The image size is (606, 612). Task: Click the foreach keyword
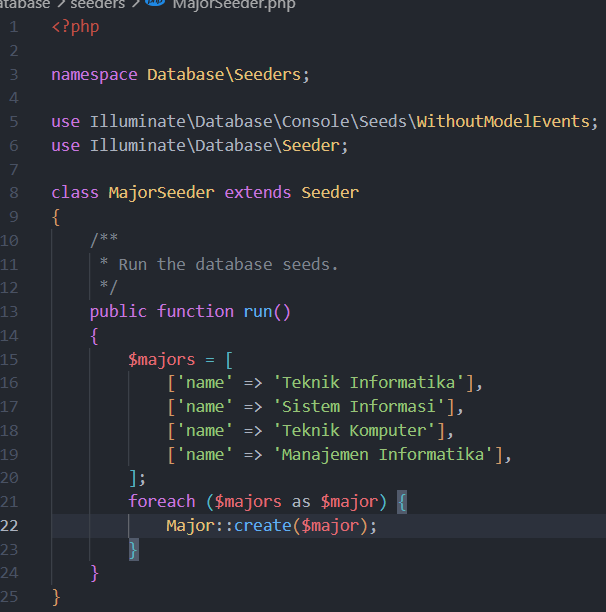(x=162, y=502)
